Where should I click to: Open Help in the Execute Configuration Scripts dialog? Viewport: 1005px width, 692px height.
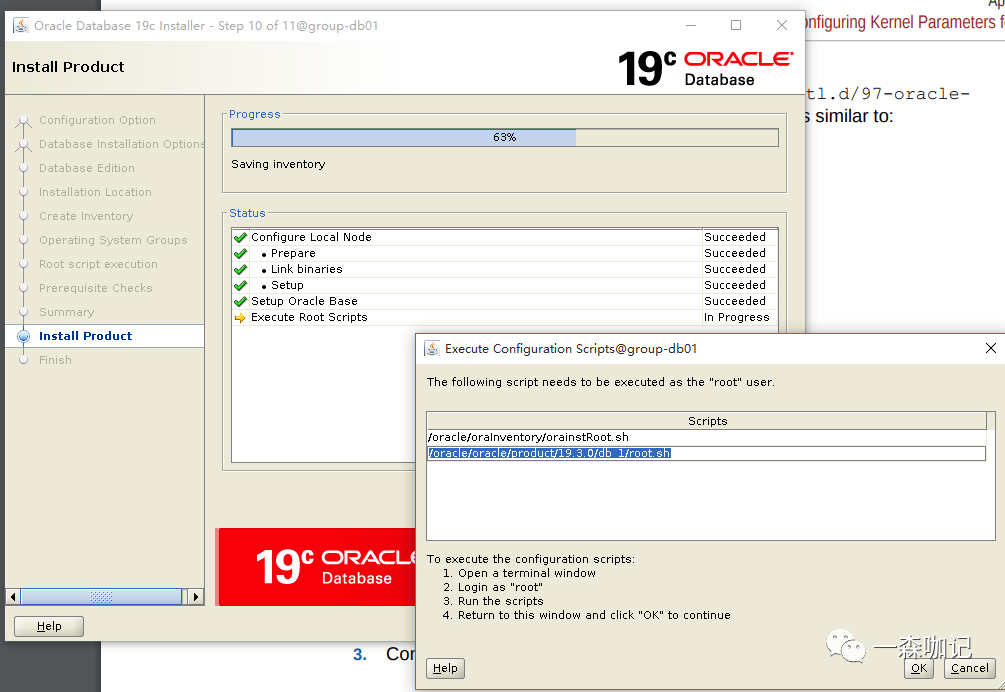(445, 669)
